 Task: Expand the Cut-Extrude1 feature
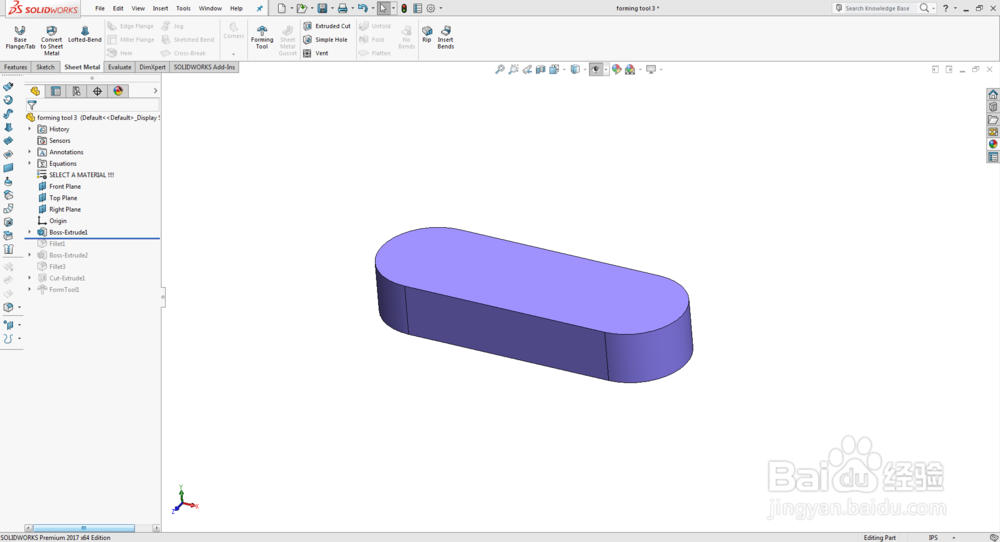29,278
